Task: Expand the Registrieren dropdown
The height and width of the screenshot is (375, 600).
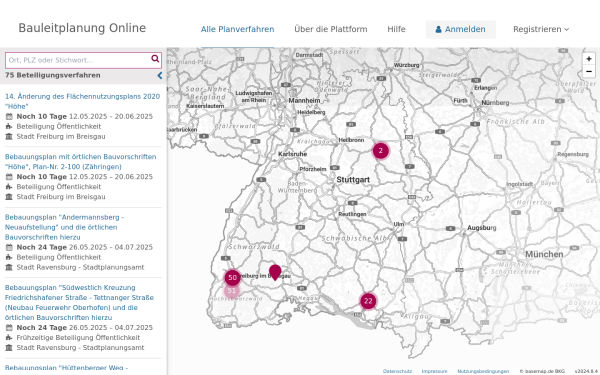Action: 541,29
